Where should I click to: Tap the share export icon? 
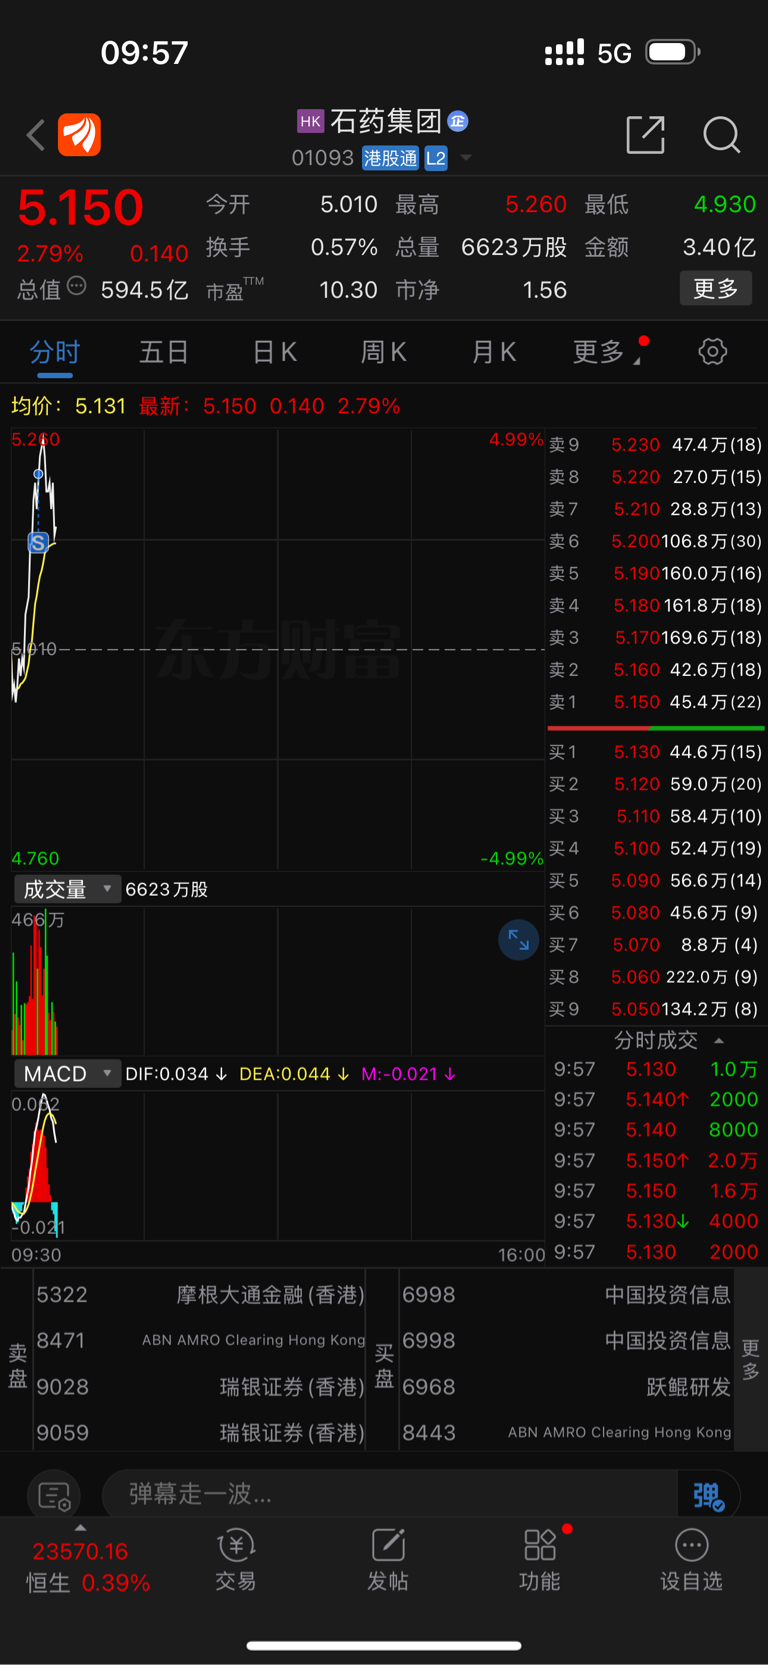645,134
